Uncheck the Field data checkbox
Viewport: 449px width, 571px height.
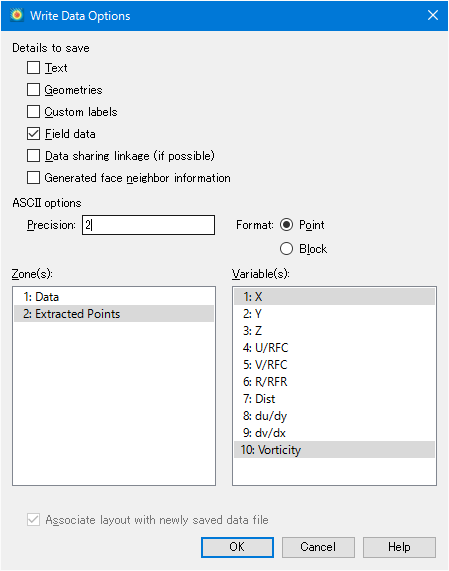coord(34,134)
